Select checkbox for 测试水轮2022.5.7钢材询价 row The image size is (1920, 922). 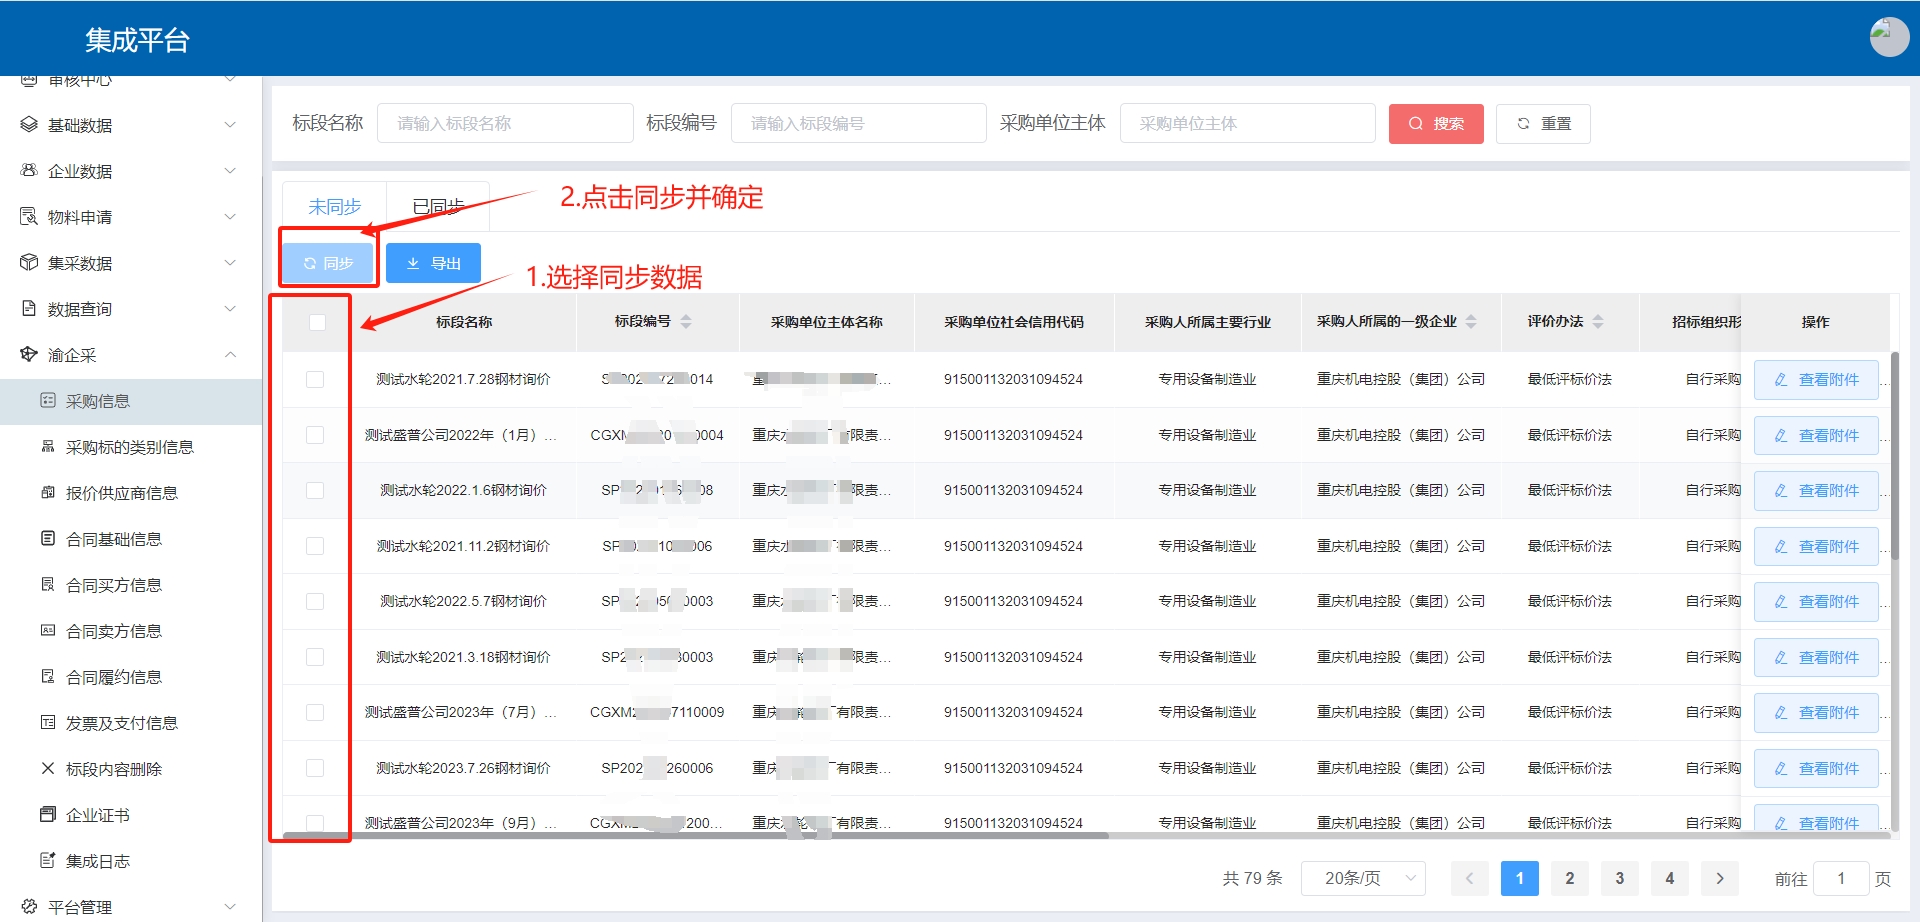[x=315, y=602]
